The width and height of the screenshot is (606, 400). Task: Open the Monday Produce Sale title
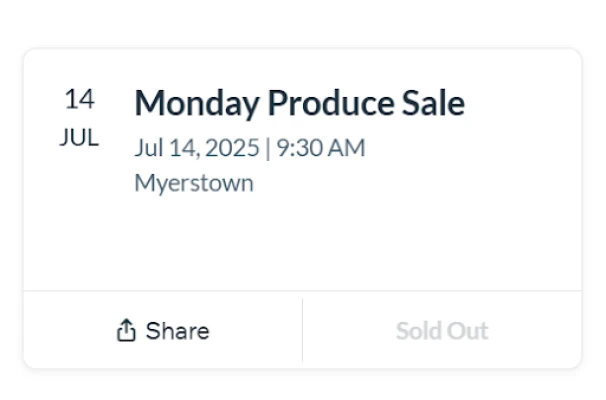[x=299, y=103]
